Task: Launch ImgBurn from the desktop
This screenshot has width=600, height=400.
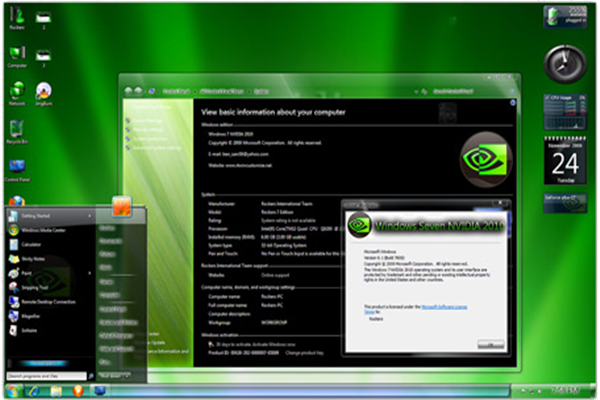Action: (x=44, y=94)
